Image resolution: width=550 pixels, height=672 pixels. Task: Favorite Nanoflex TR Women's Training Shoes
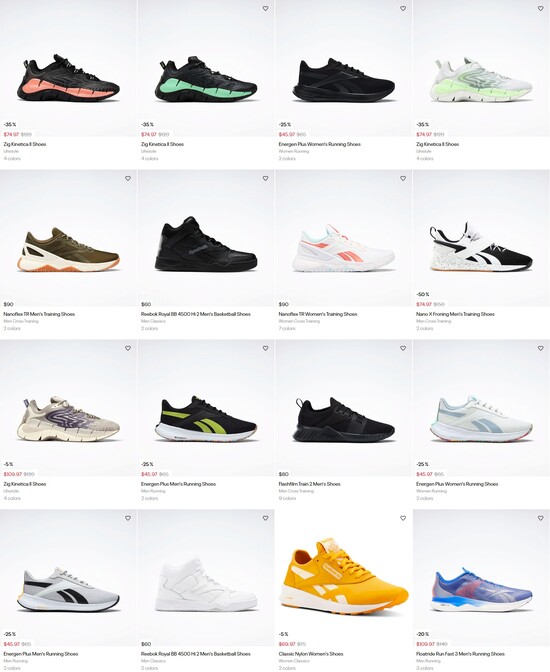pyautogui.click(x=403, y=178)
